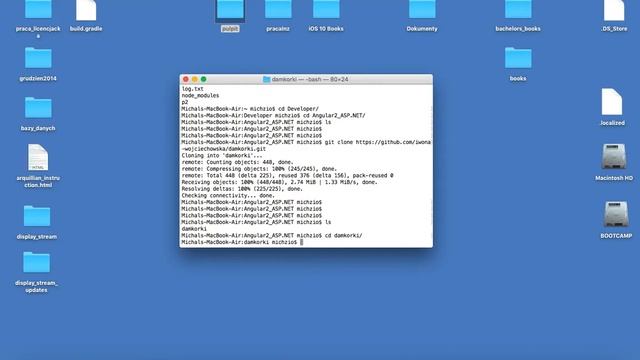Select the display_stream_updates folder icon
The width and height of the screenshot is (640, 360).
coord(36,262)
